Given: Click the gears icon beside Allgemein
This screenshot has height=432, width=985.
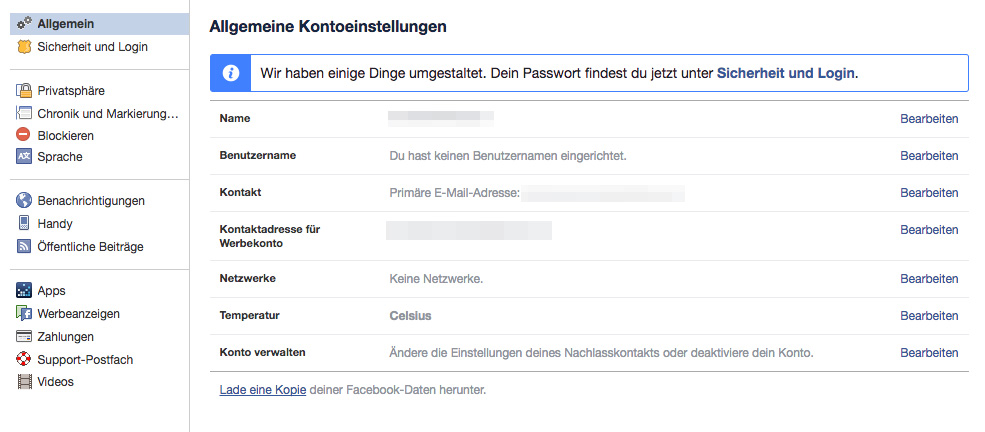Looking at the screenshot, I should tap(25, 24).
